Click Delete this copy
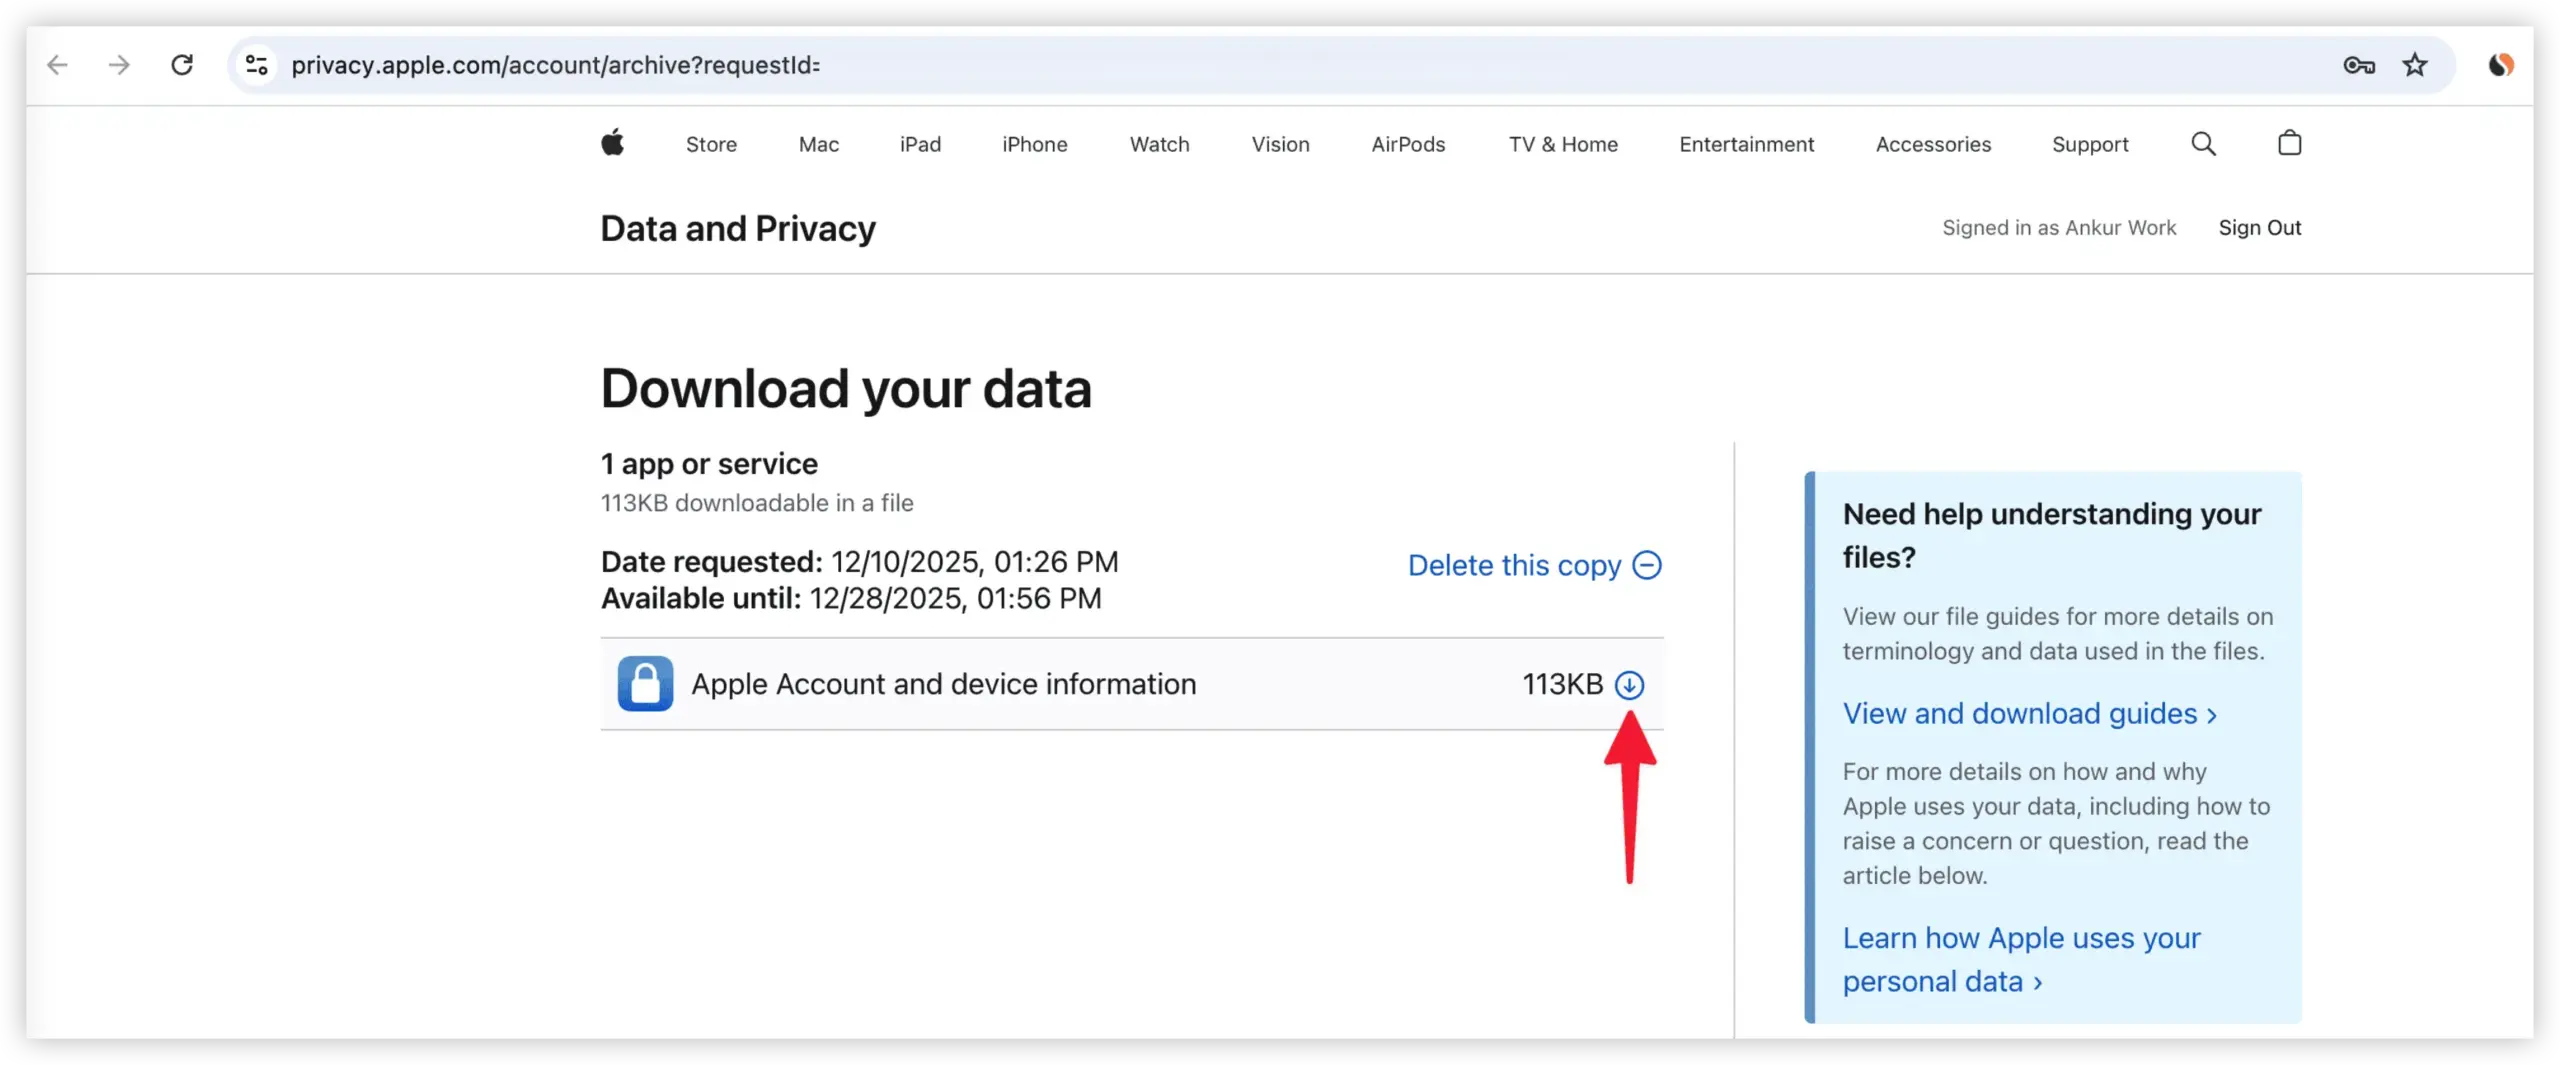 coord(1513,565)
